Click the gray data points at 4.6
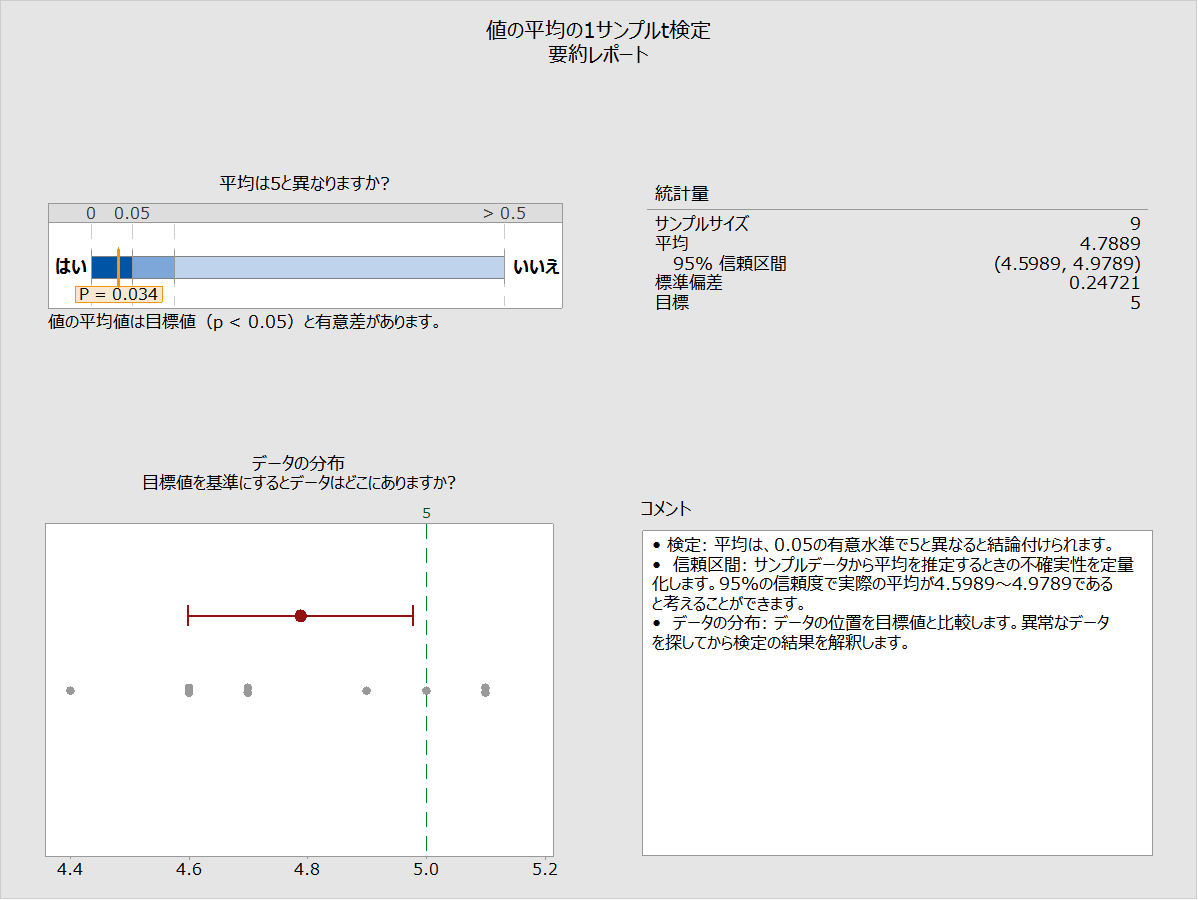This screenshot has width=1198, height=900. pyautogui.click(x=189, y=691)
